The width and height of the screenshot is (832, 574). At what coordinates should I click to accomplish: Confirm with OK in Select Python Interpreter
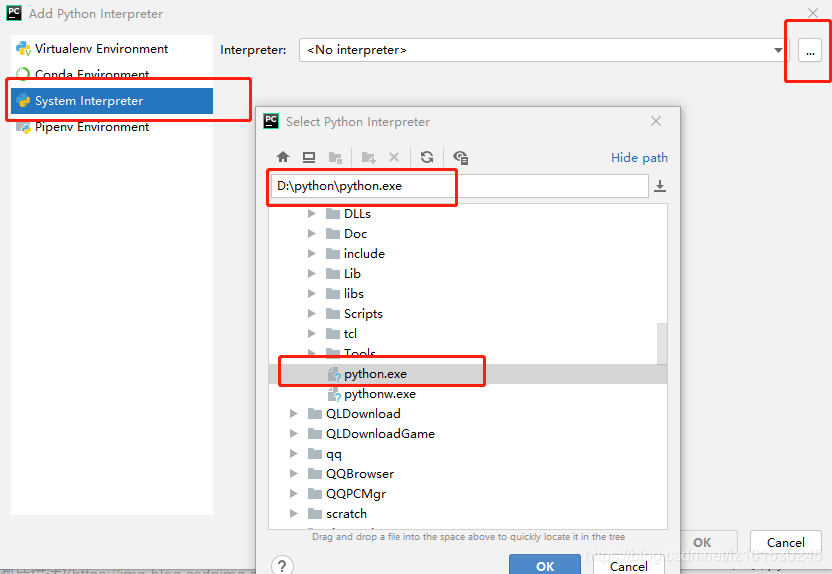[544, 566]
